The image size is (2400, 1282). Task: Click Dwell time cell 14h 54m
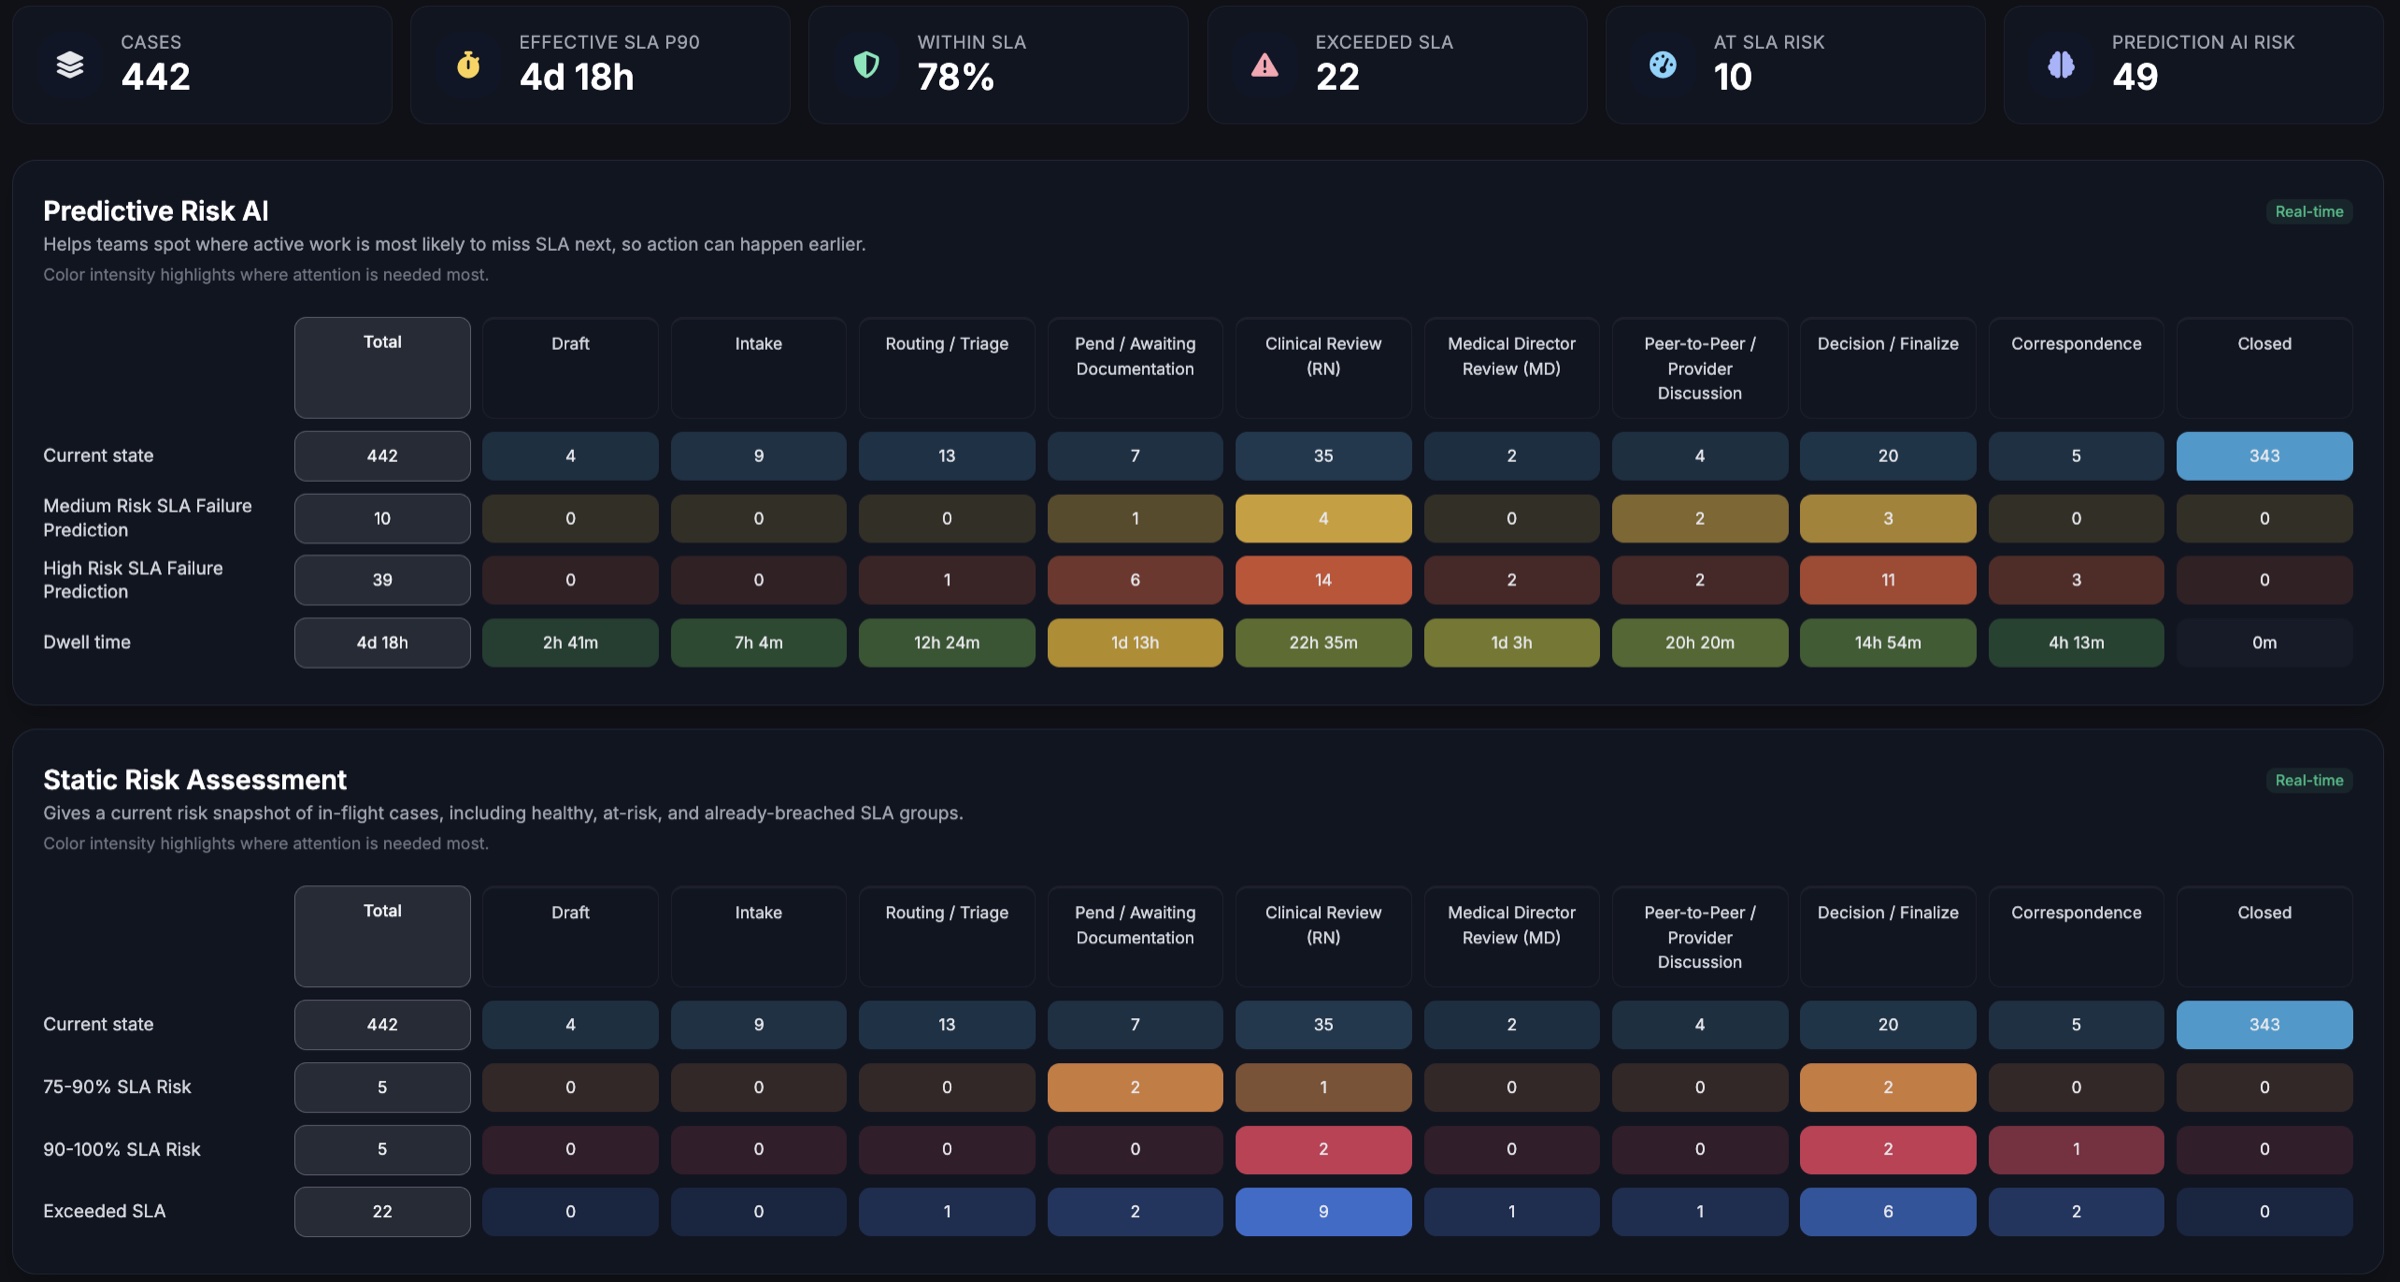1888,642
